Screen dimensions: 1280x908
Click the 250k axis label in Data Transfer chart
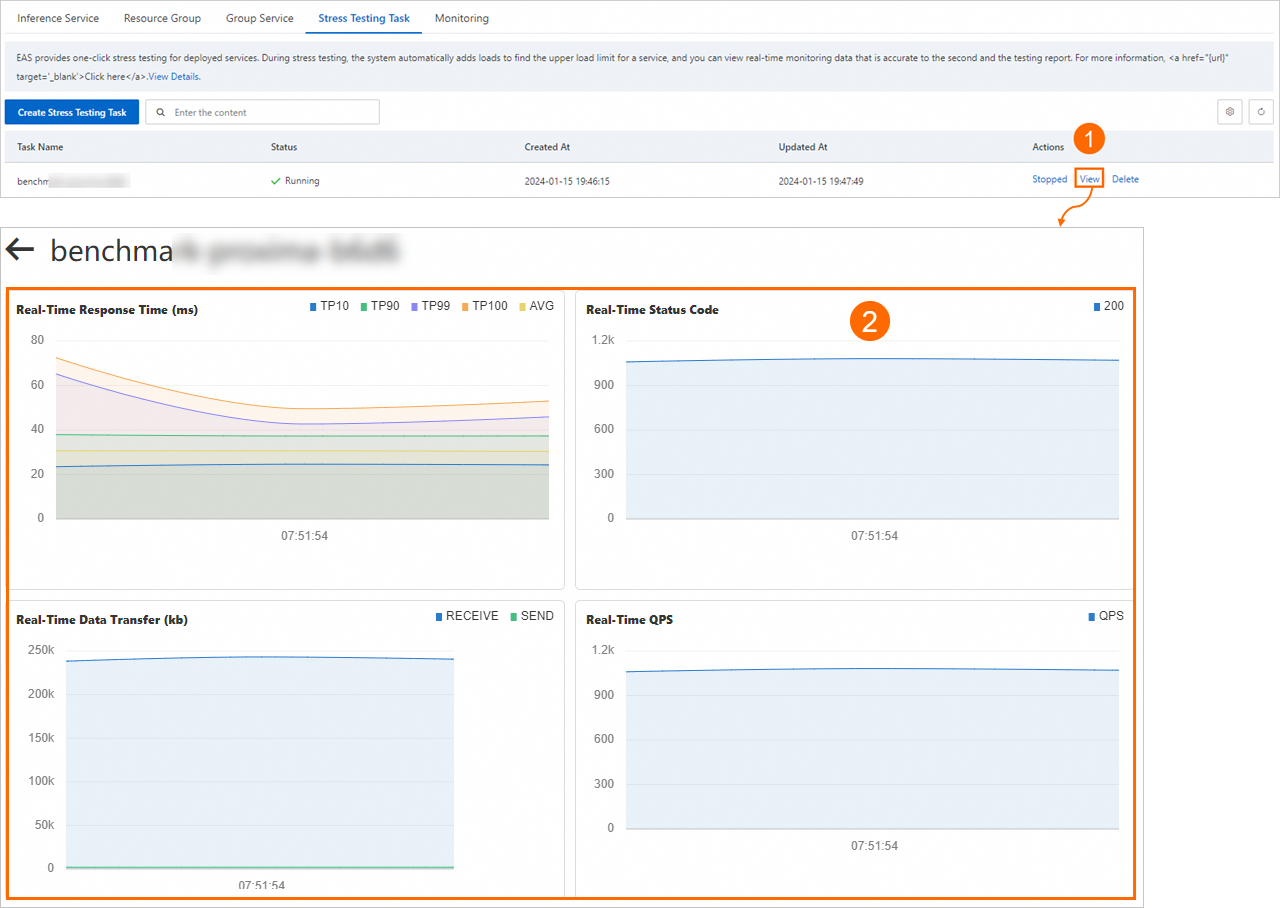pyautogui.click(x=41, y=650)
